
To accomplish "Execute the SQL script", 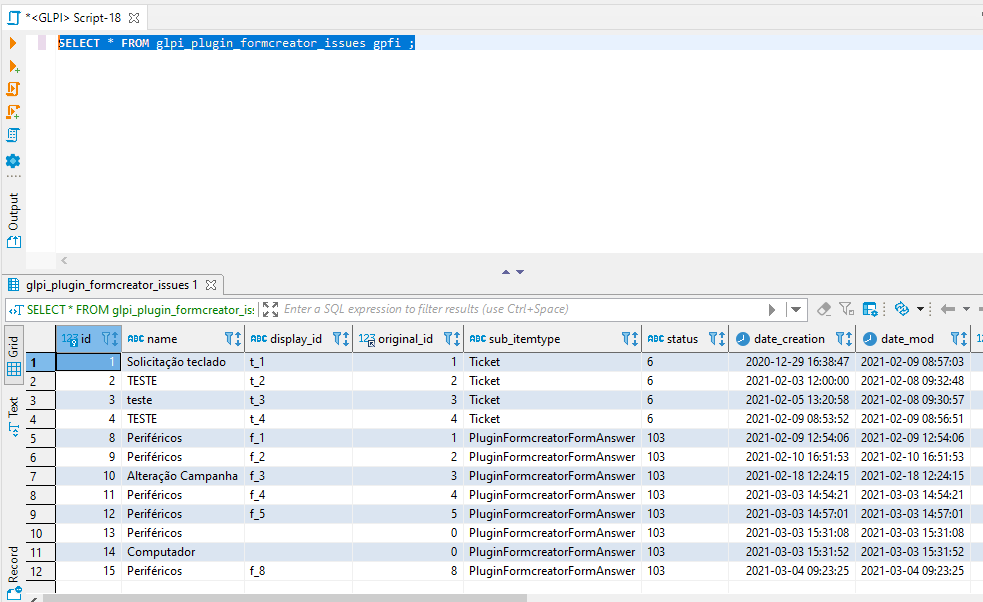I will [x=12, y=88].
